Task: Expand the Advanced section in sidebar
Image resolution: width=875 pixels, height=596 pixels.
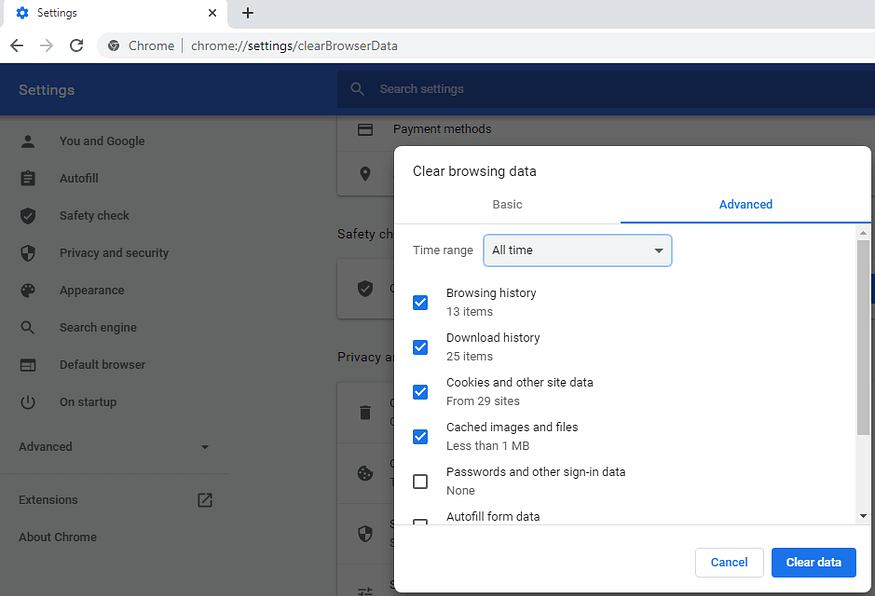Action: tap(114, 447)
